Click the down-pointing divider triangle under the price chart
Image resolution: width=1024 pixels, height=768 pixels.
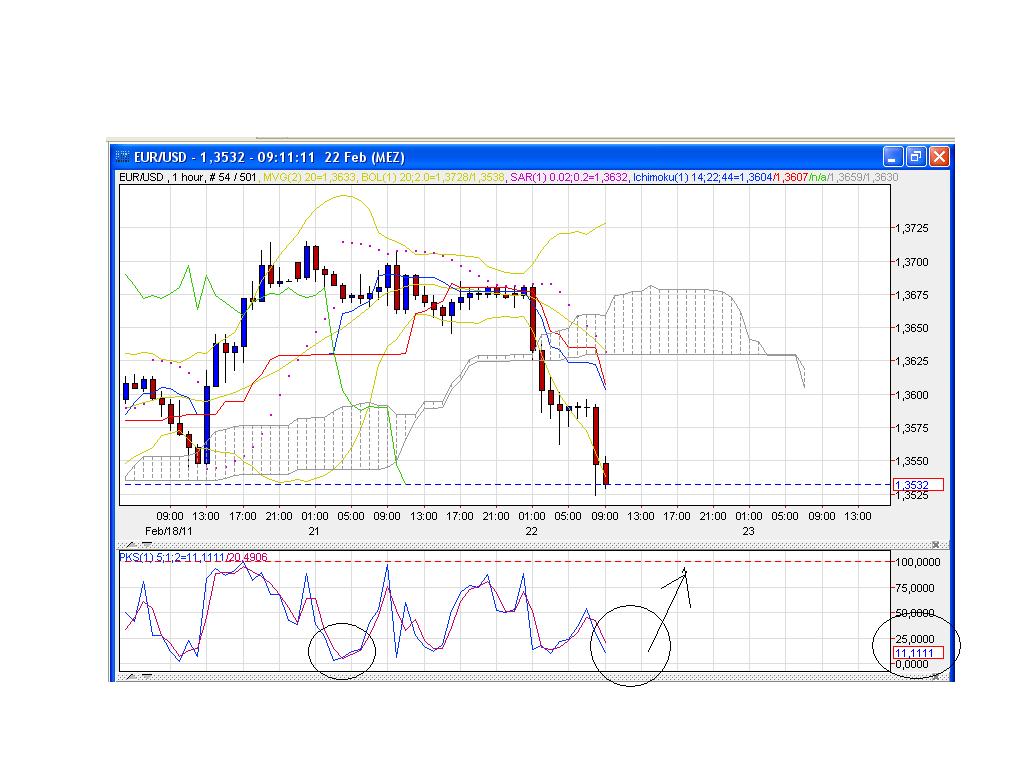click(x=146, y=544)
